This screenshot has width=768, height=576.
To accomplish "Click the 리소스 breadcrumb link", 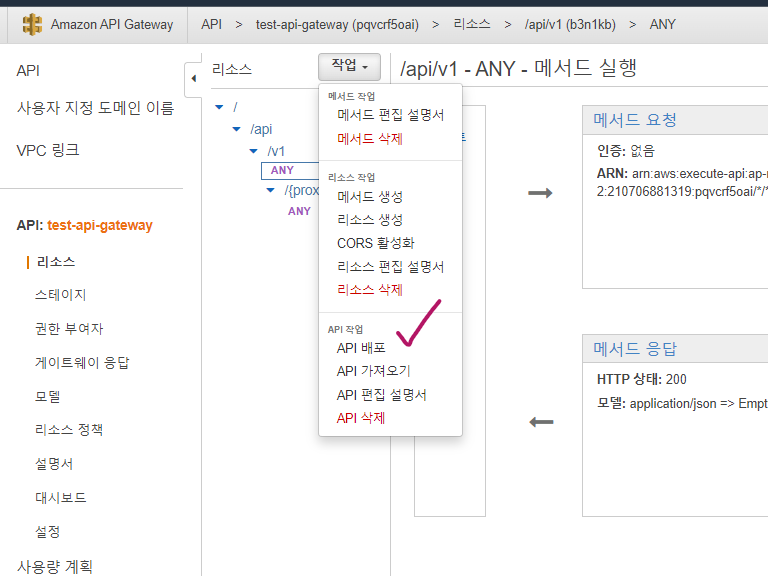I will click(x=472, y=24).
